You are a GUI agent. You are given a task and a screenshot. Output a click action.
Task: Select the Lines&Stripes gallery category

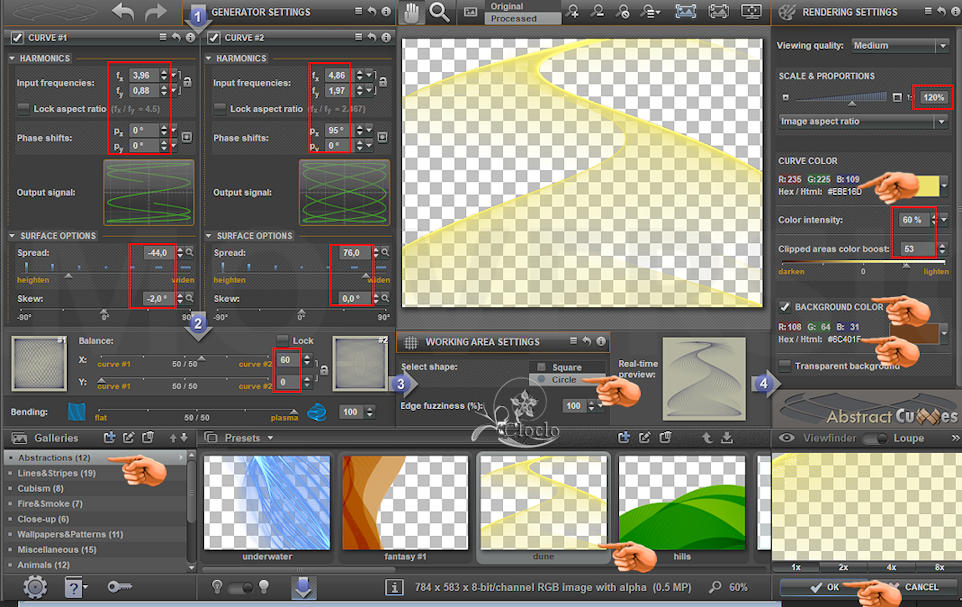pos(56,473)
